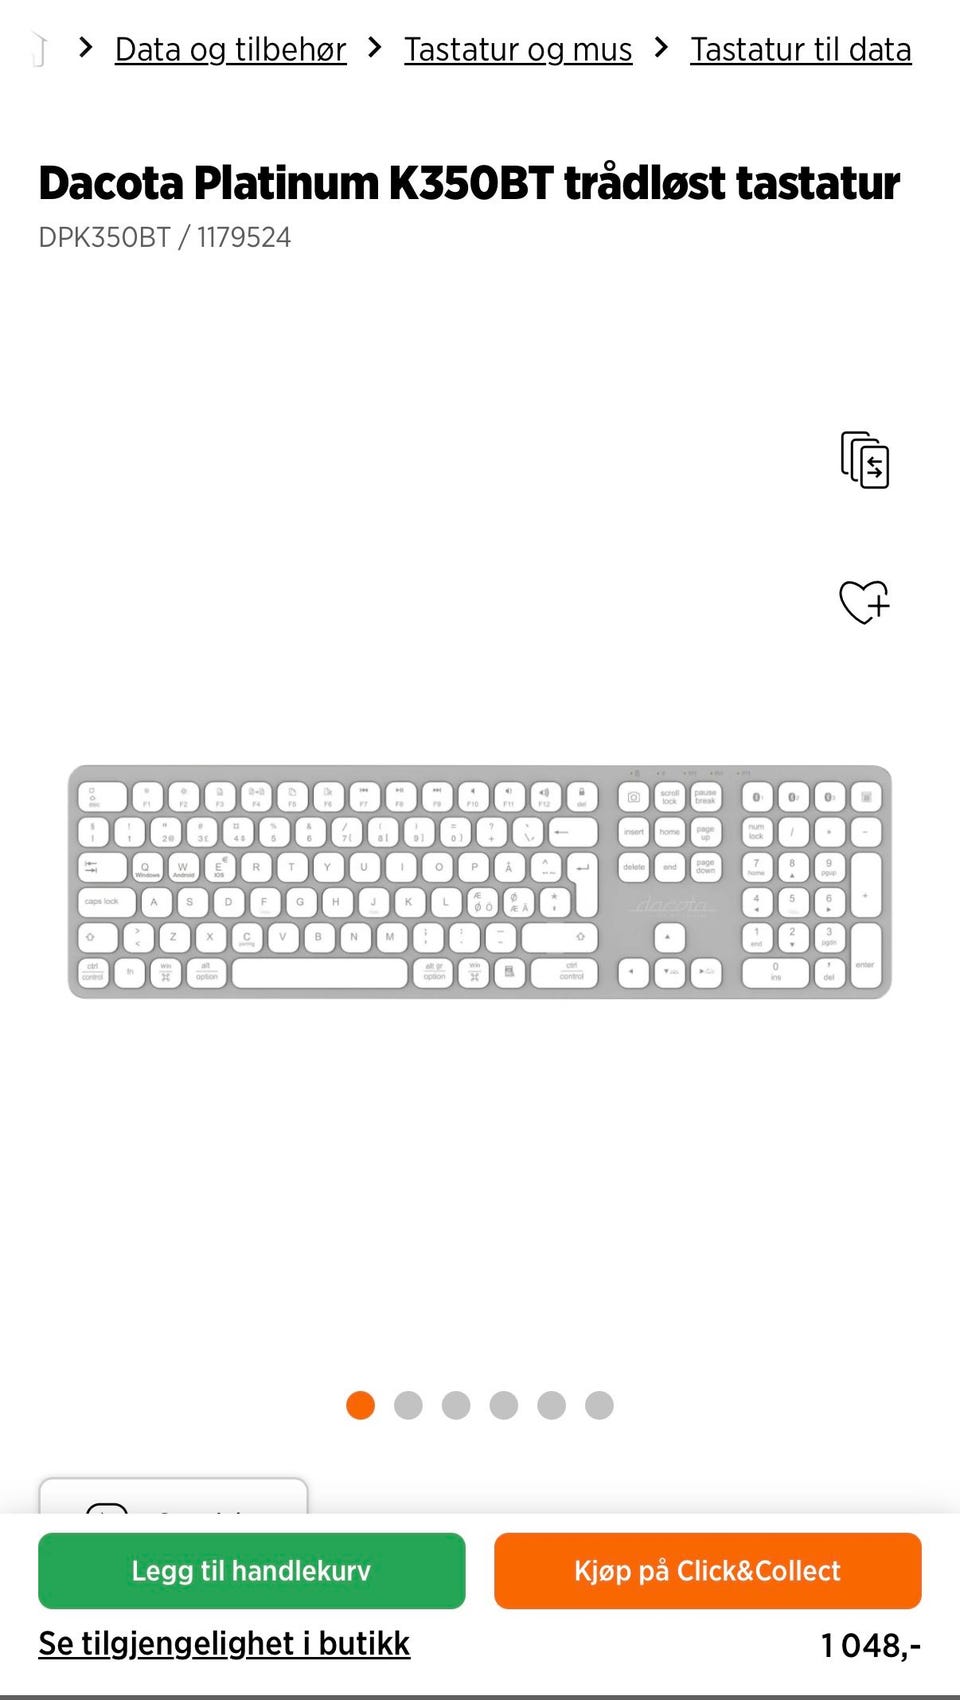Viewport: 960px width, 1700px height.
Task: Select the fourth image indicator dot
Action: 504,1405
